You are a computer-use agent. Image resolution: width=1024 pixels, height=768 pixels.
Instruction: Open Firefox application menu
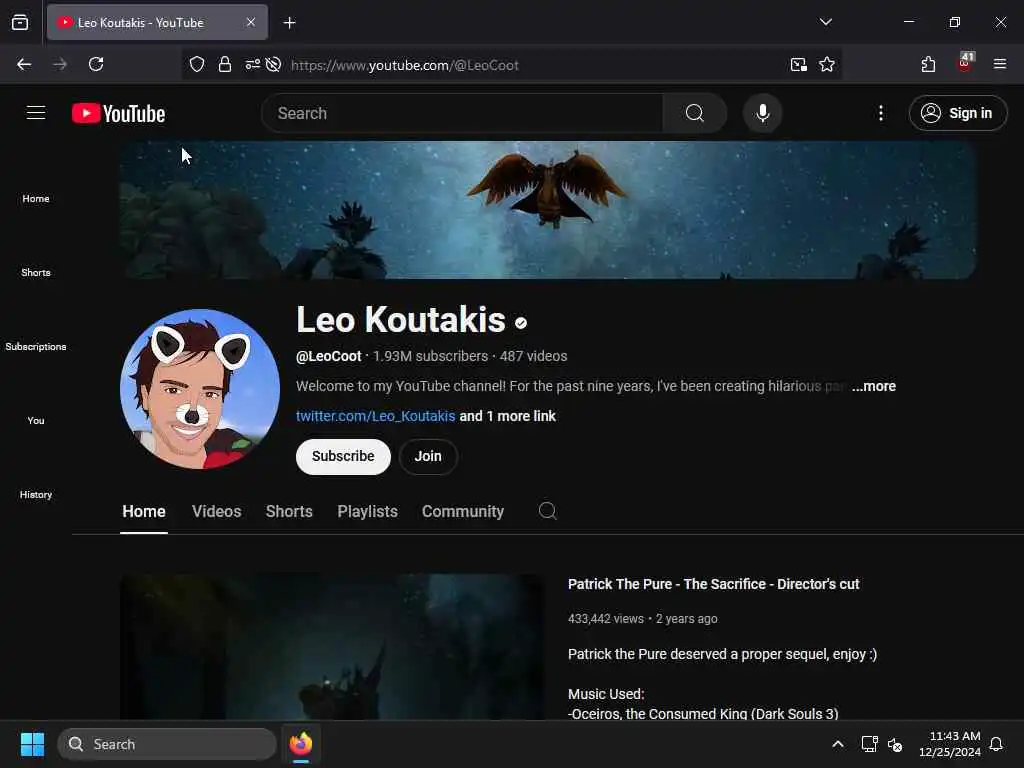[999, 64]
